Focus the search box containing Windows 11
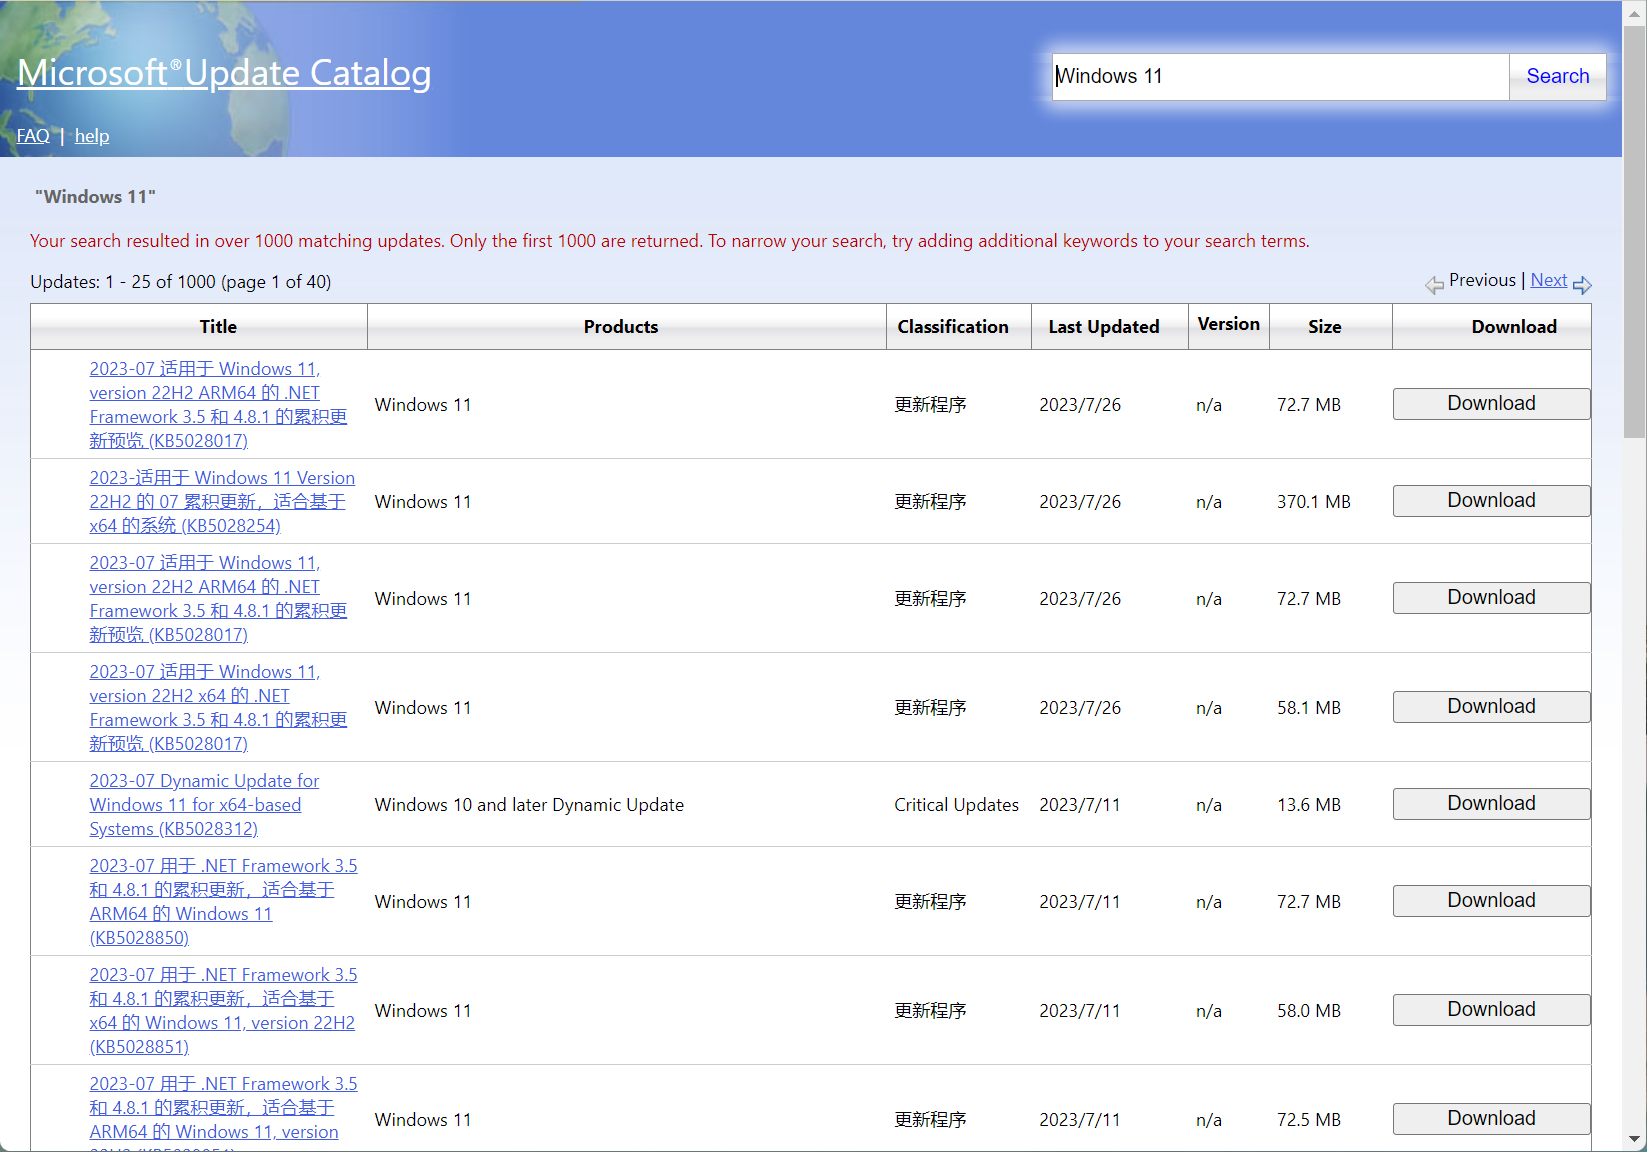This screenshot has height=1152, width=1647. (x=1280, y=76)
